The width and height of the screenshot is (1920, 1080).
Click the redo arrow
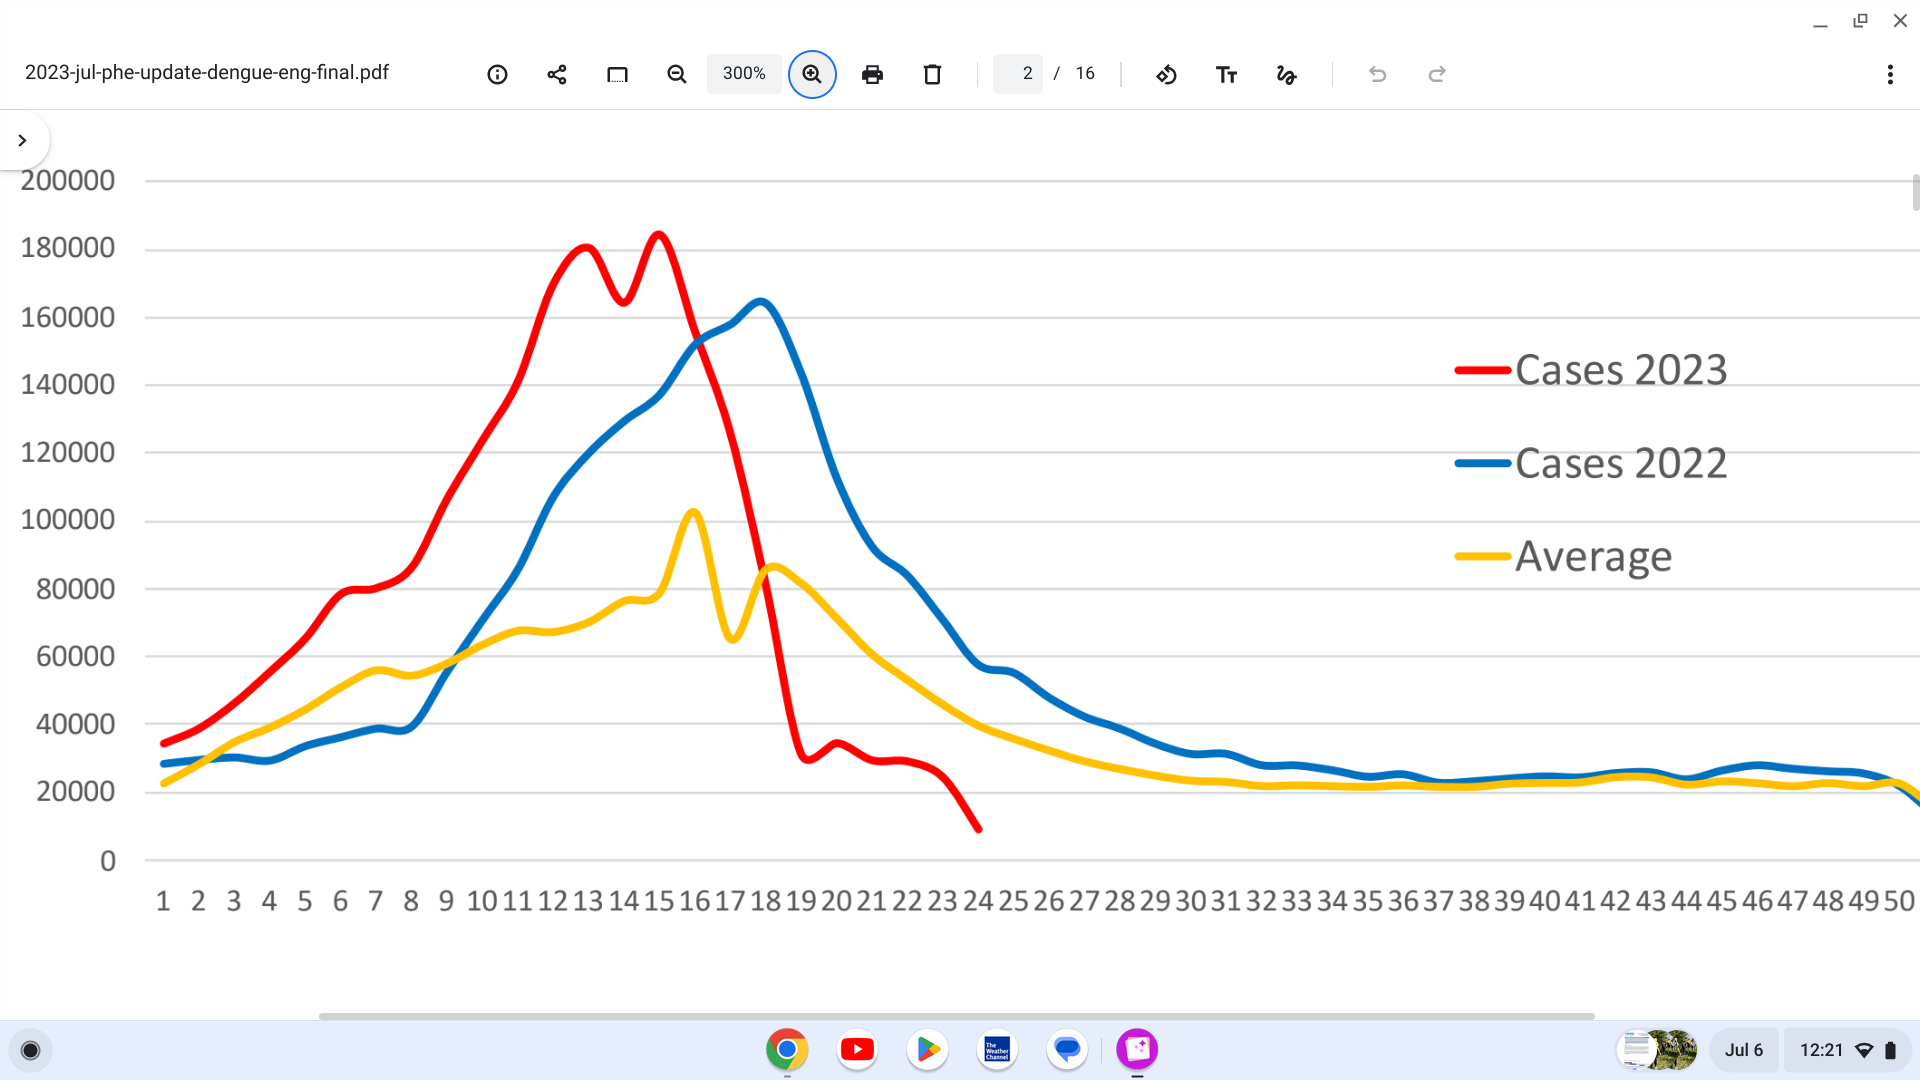coord(1437,74)
